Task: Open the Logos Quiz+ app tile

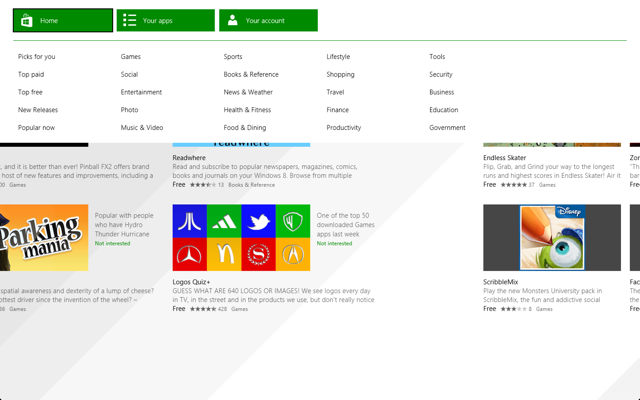Action: (x=241, y=238)
